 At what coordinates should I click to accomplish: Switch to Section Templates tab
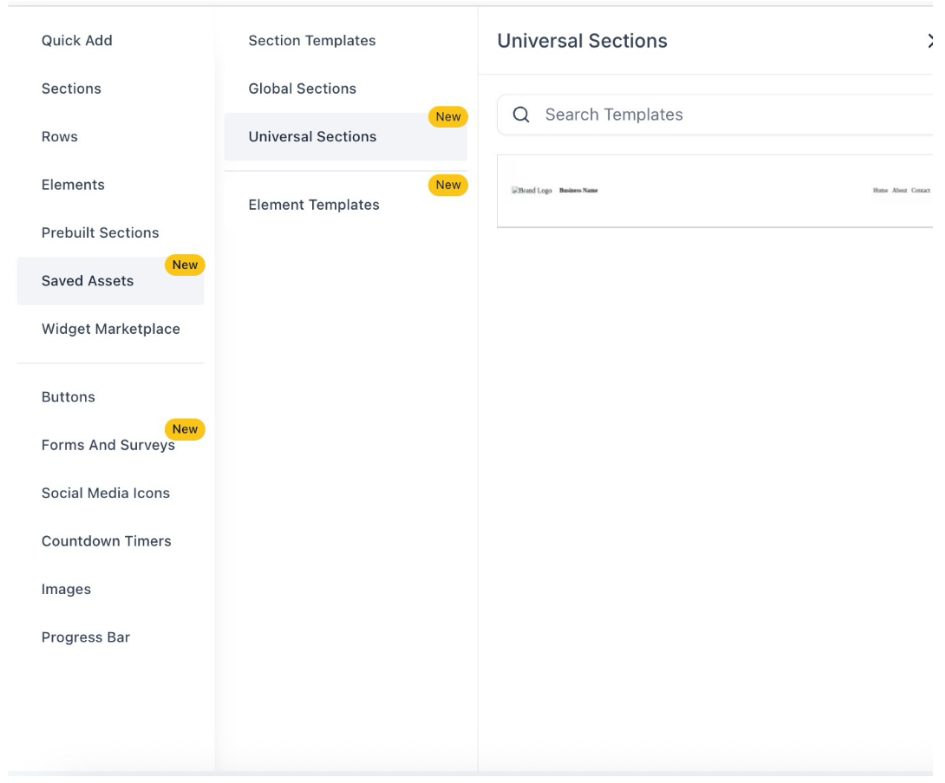pyautogui.click(x=312, y=41)
